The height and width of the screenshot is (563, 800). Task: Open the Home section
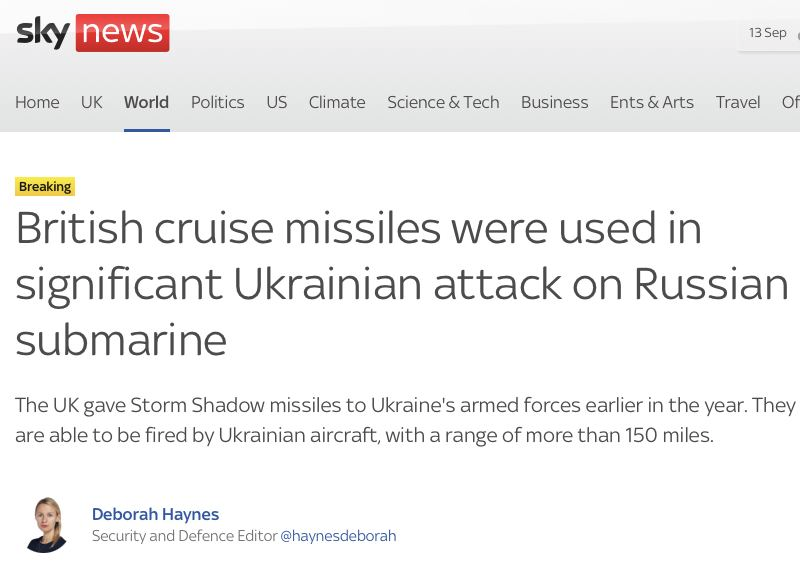point(37,102)
